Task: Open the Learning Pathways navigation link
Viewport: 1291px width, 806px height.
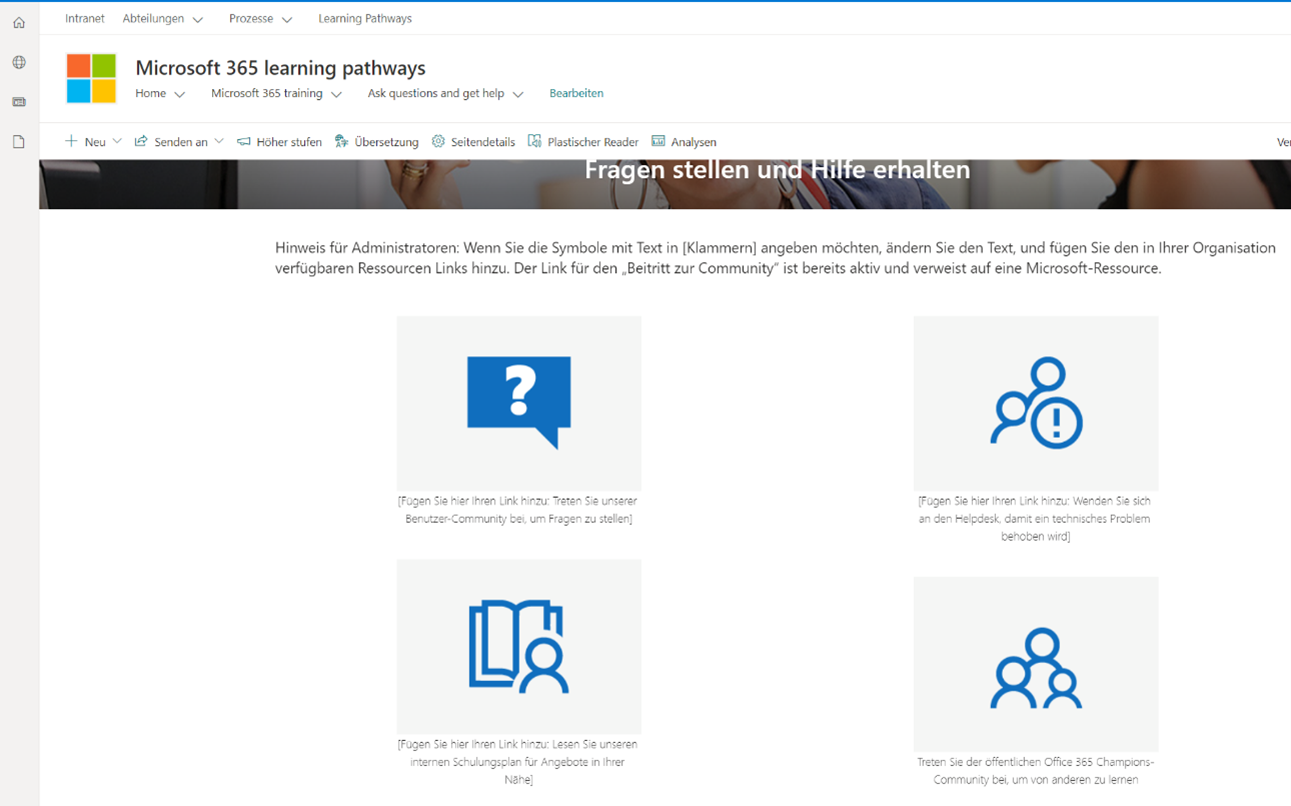Action: 365,17
